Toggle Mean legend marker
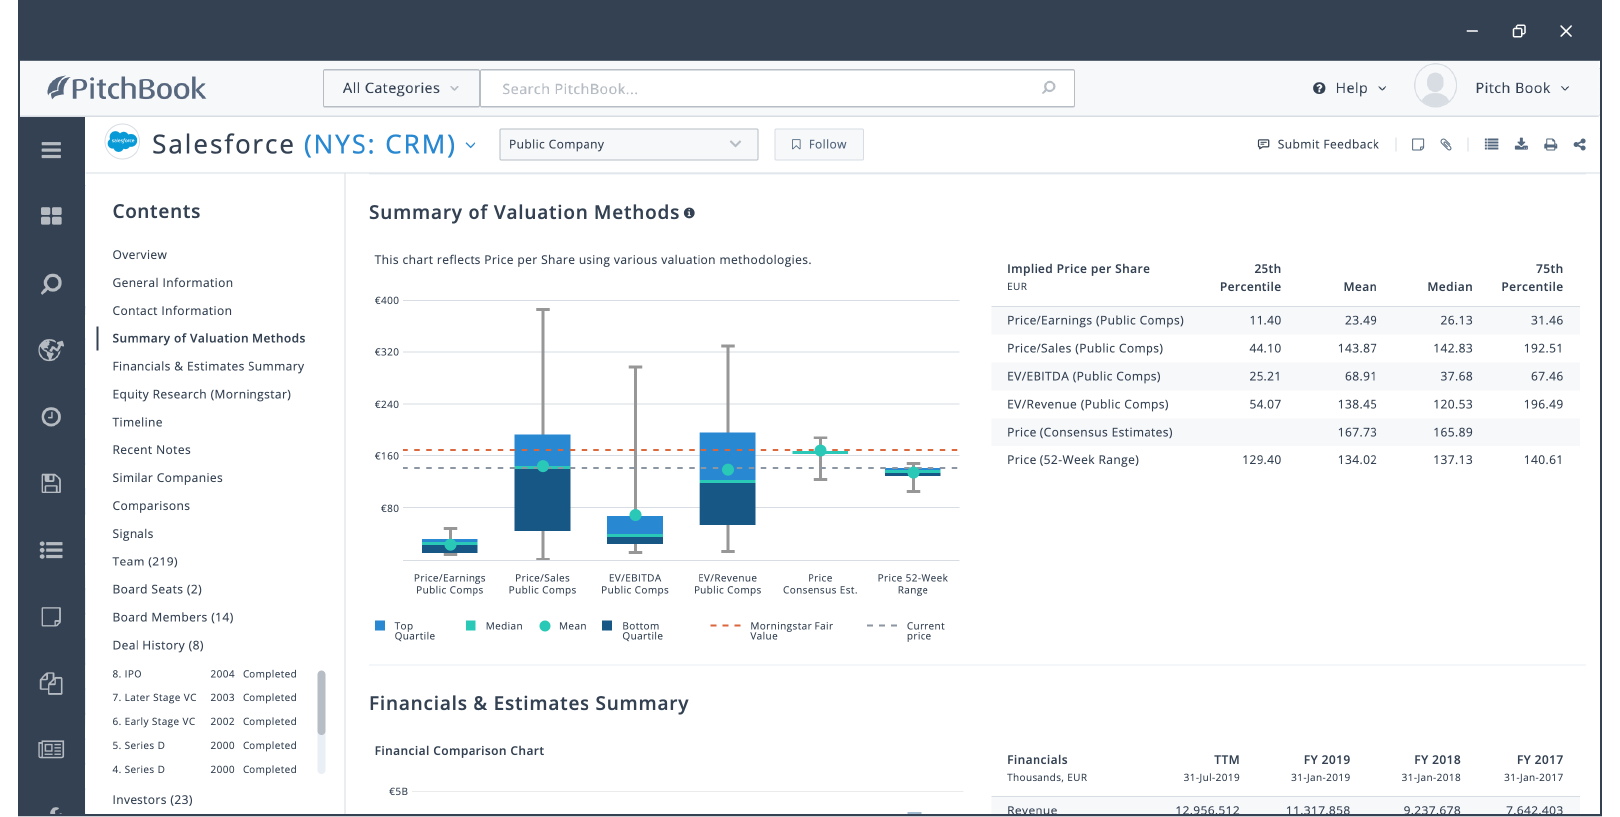Screen dimensions: 1620x817 [x=545, y=626]
